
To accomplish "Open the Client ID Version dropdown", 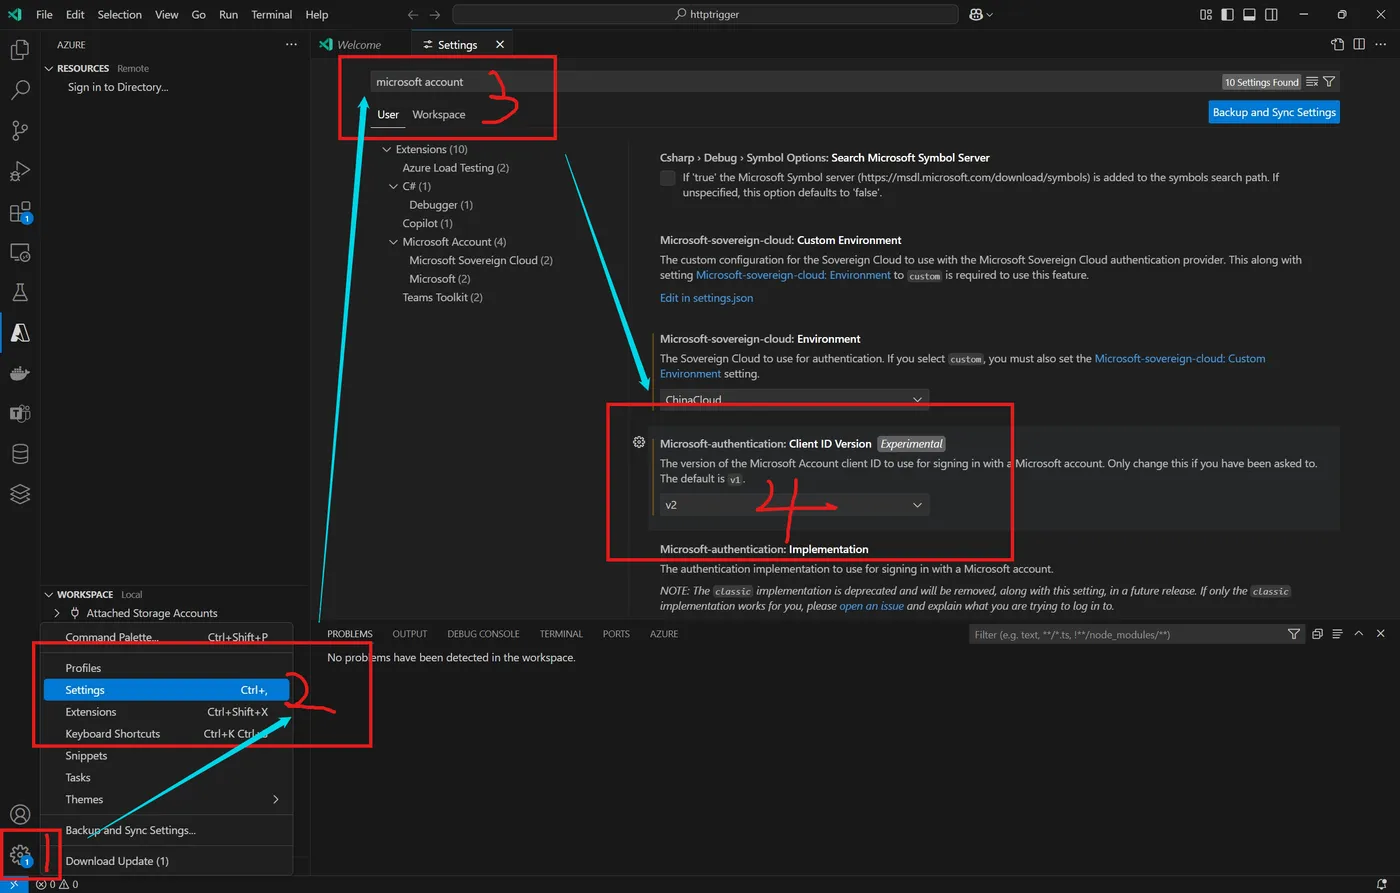I will coord(794,505).
